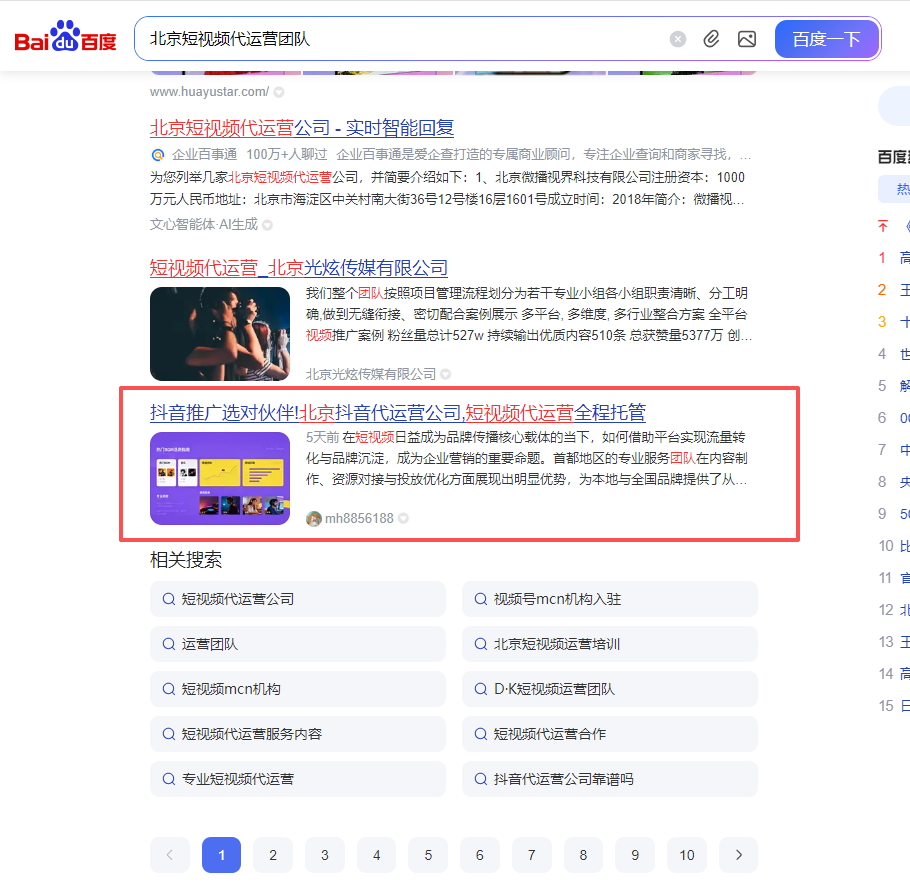The width and height of the screenshot is (910, 885).
Task: Open image search camera icon
Action: [746, 39]
